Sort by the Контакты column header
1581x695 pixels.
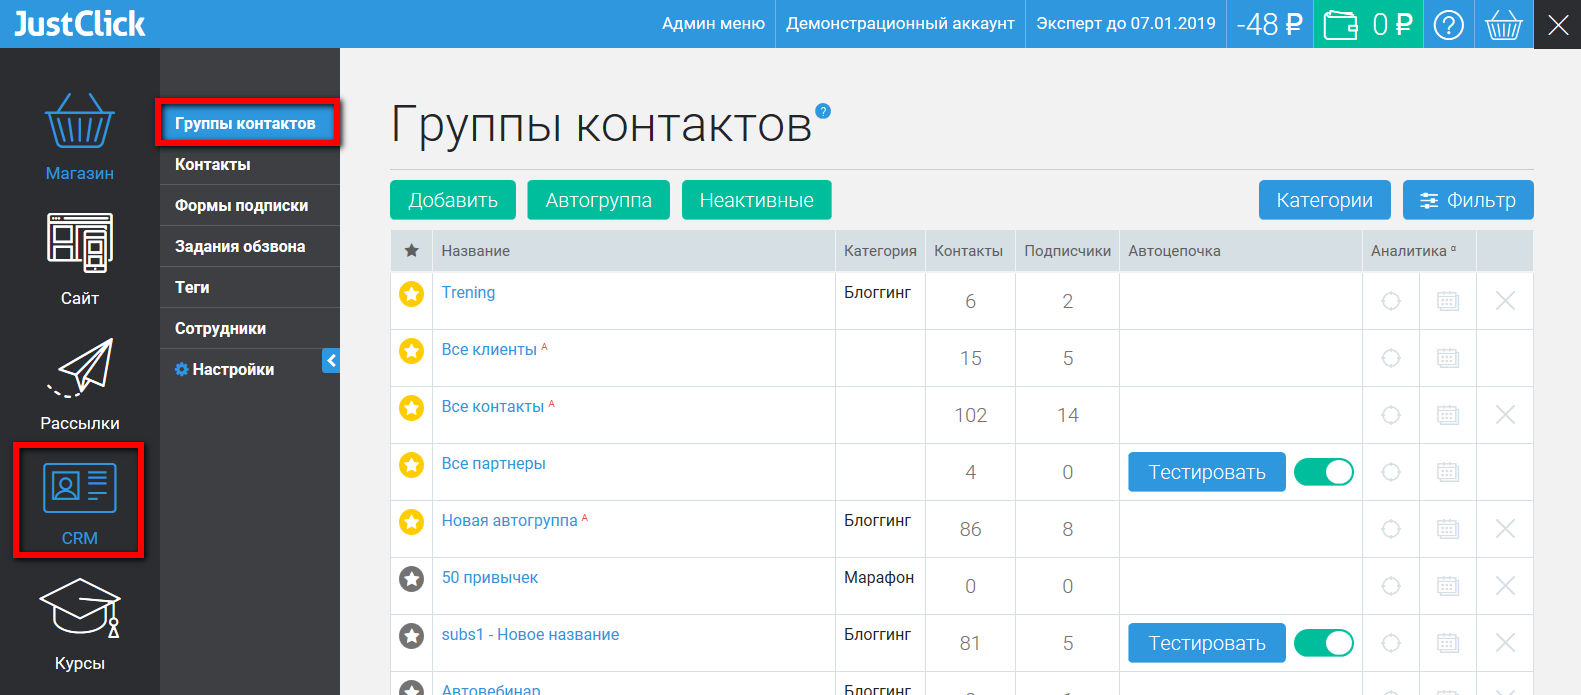pyautogui.click(x=969, y=251)
